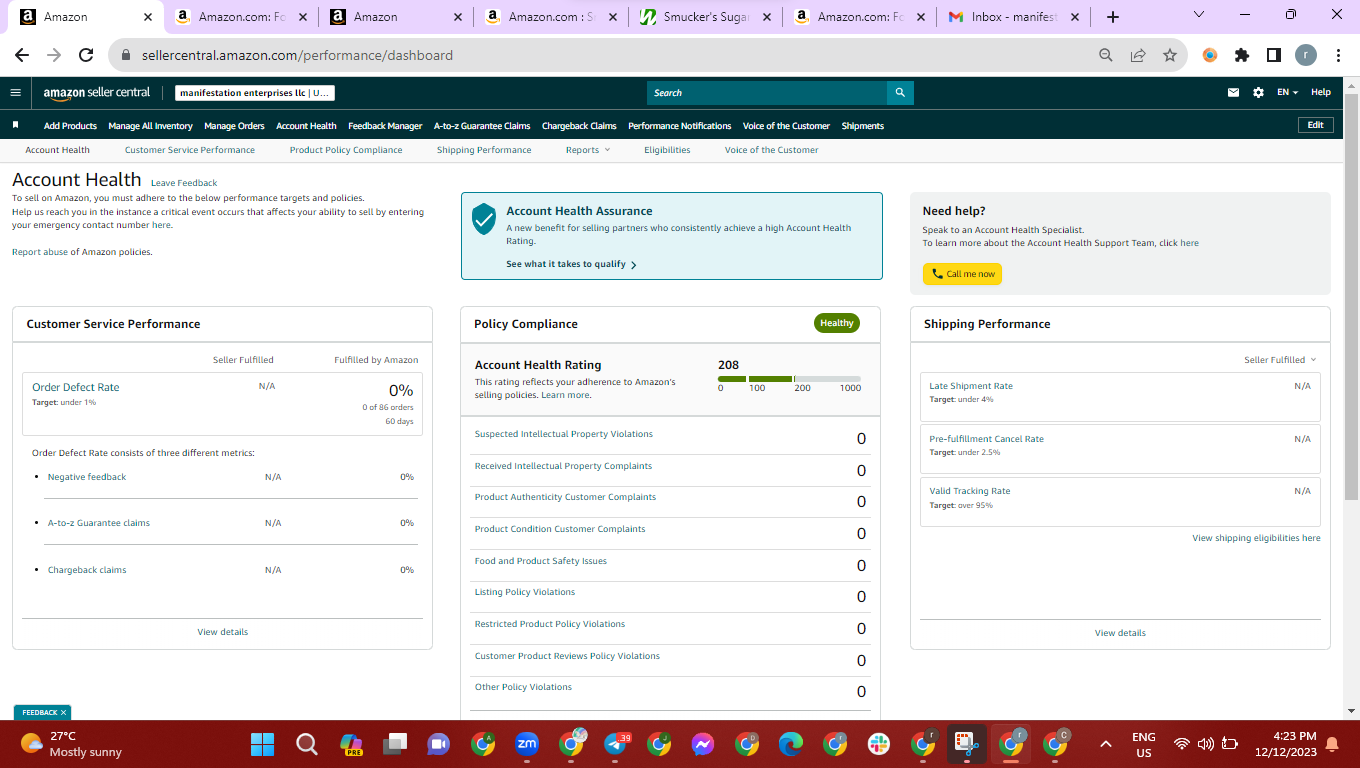This screenshot has width=1360, height=768.
Task: Click View shipping eligibilities here link
Action: pos(1256,538)
